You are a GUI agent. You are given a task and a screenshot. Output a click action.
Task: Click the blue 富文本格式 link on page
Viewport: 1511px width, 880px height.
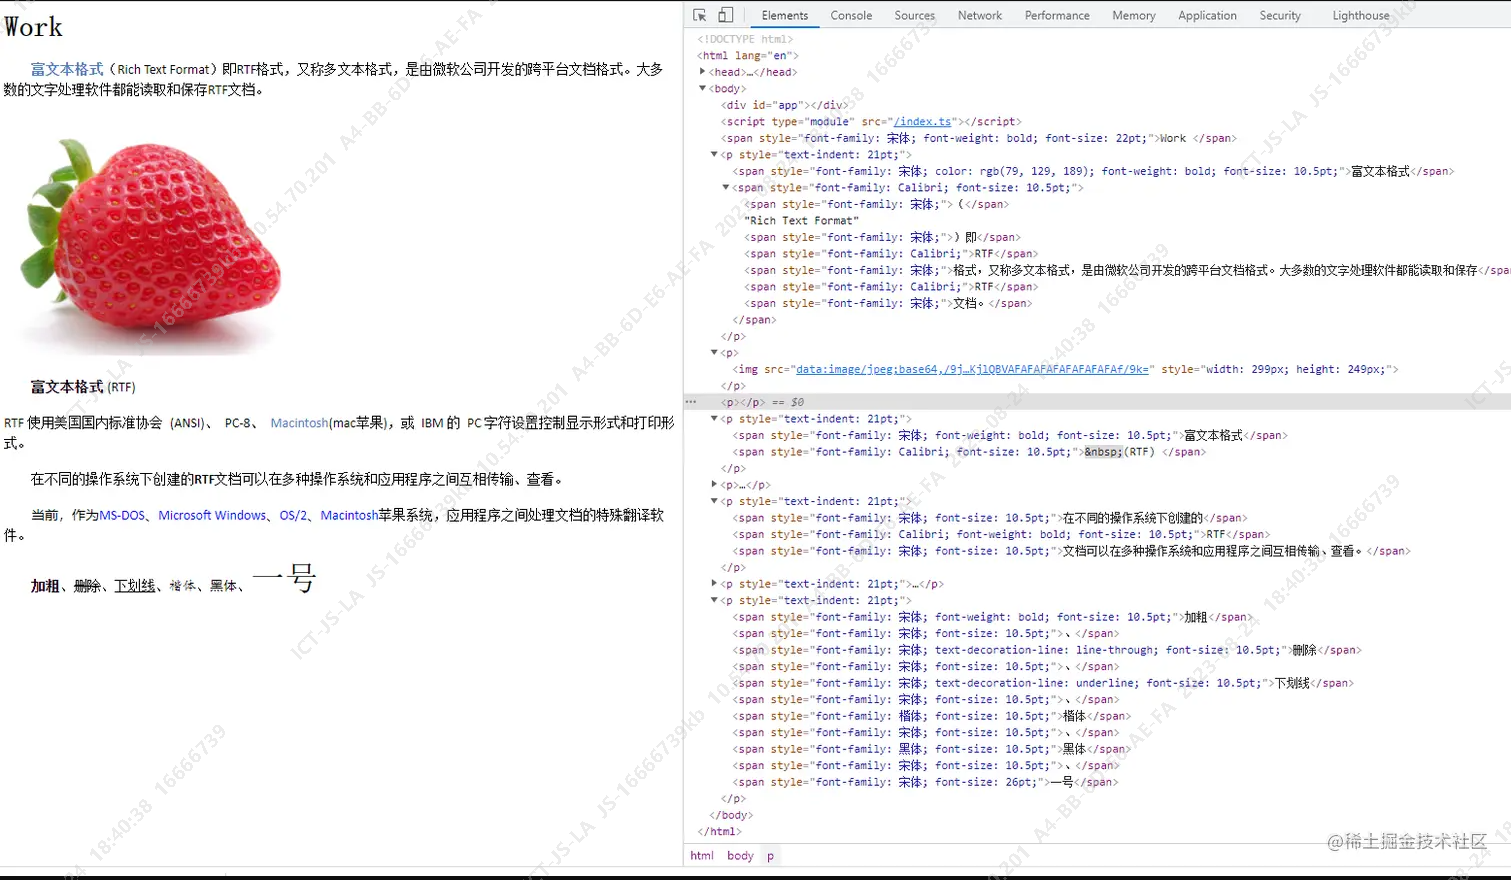67,69
